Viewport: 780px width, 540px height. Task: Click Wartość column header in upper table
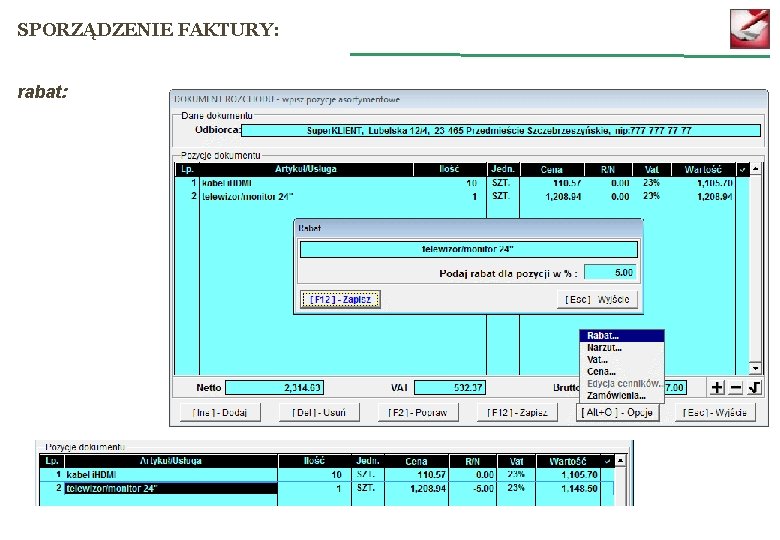(703, 170)
